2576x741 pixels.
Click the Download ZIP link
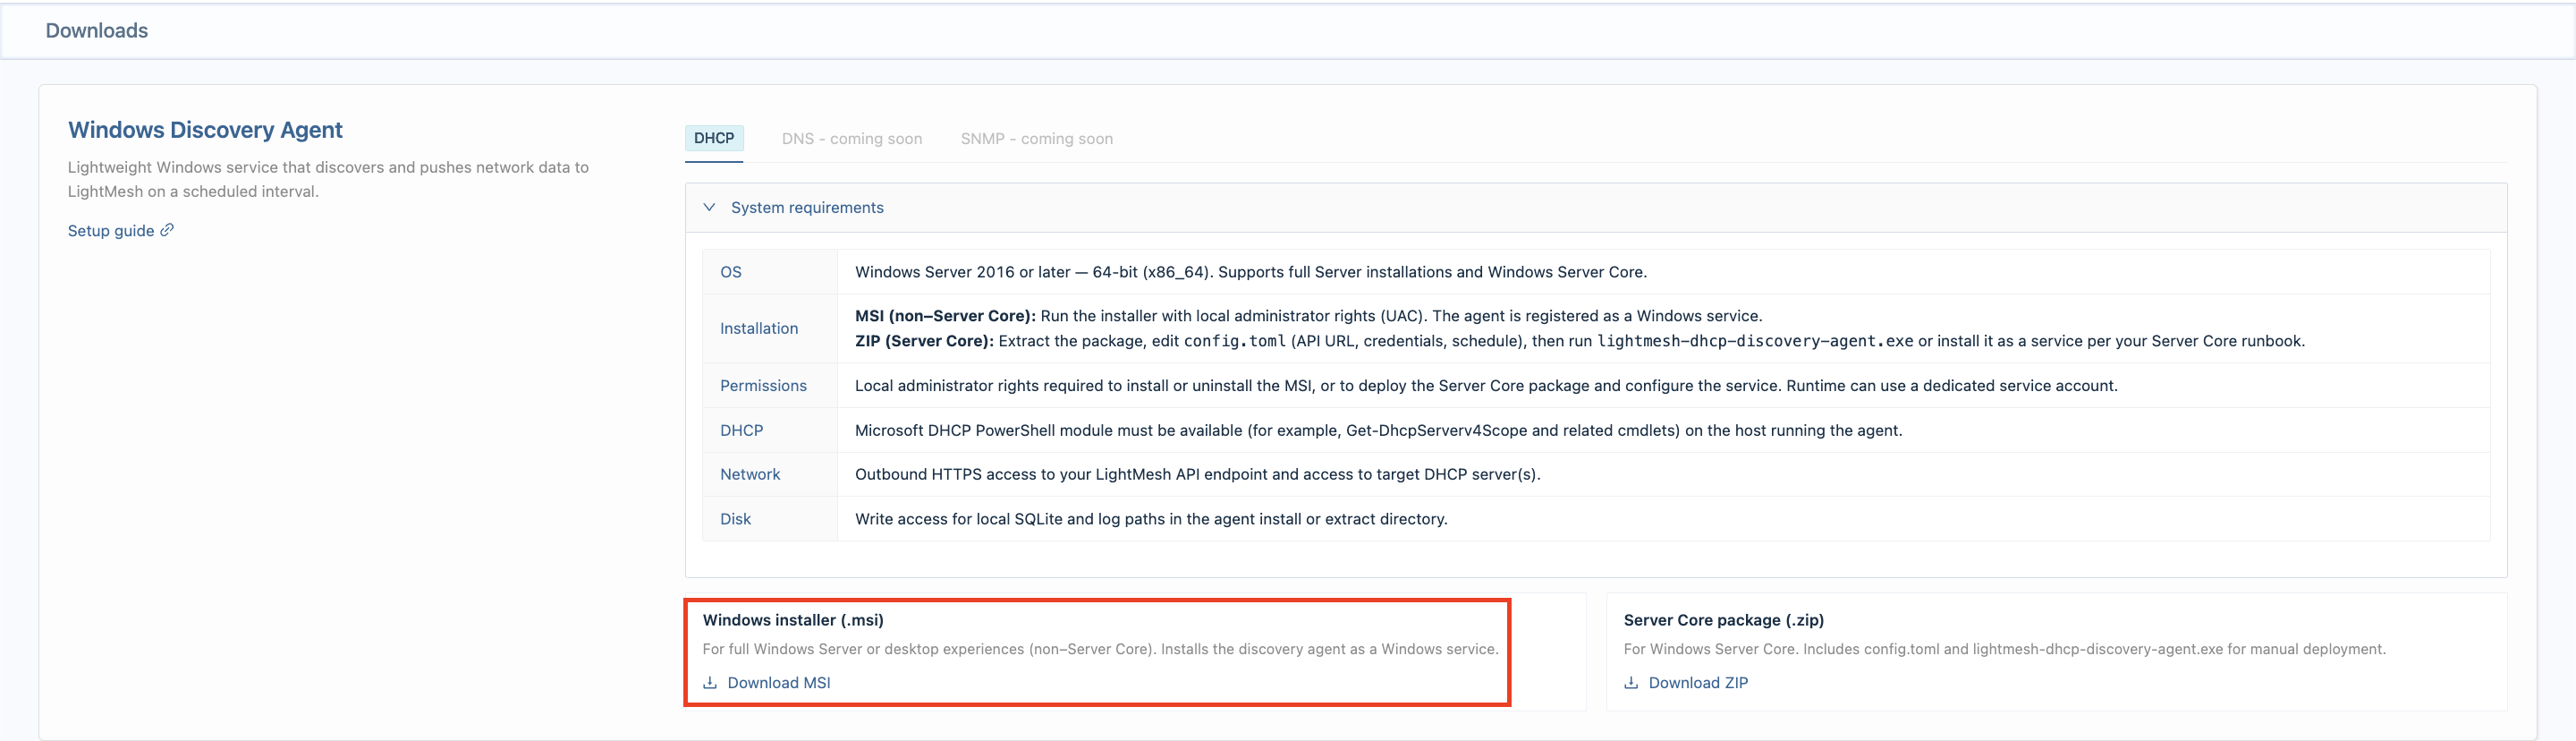point(1698,683)
